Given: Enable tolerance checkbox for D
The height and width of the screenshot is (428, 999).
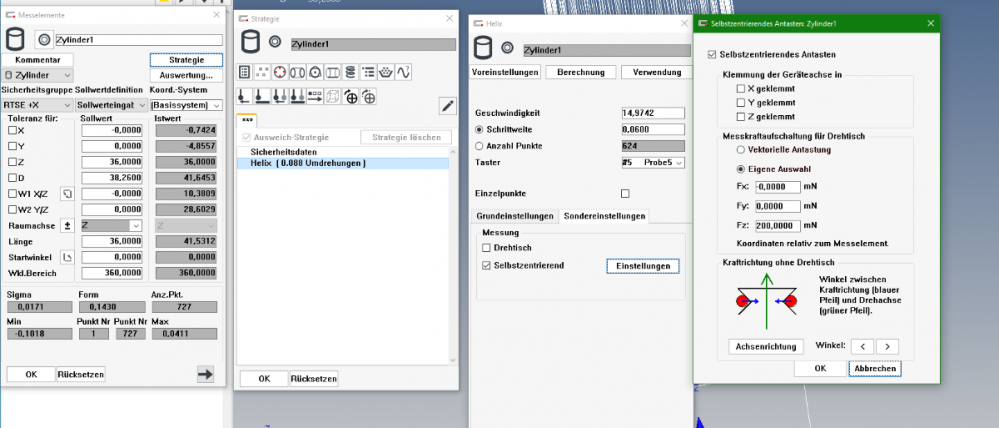Looking at the screenshot, I should point(12,178).
